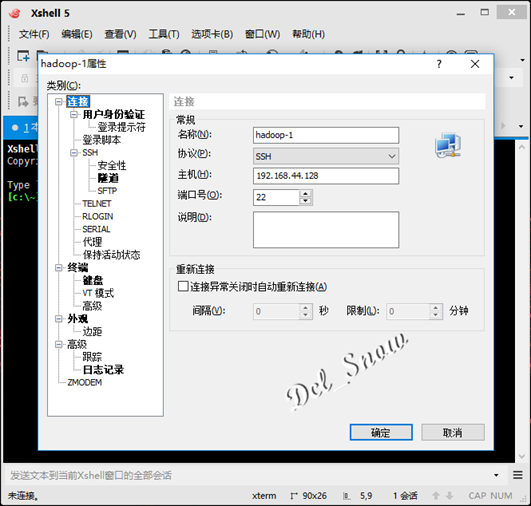Image resolution: width=531 pixels, height=506 pixels.
Task: Select SERIAL in the category tree
Action: pos(96,229)
